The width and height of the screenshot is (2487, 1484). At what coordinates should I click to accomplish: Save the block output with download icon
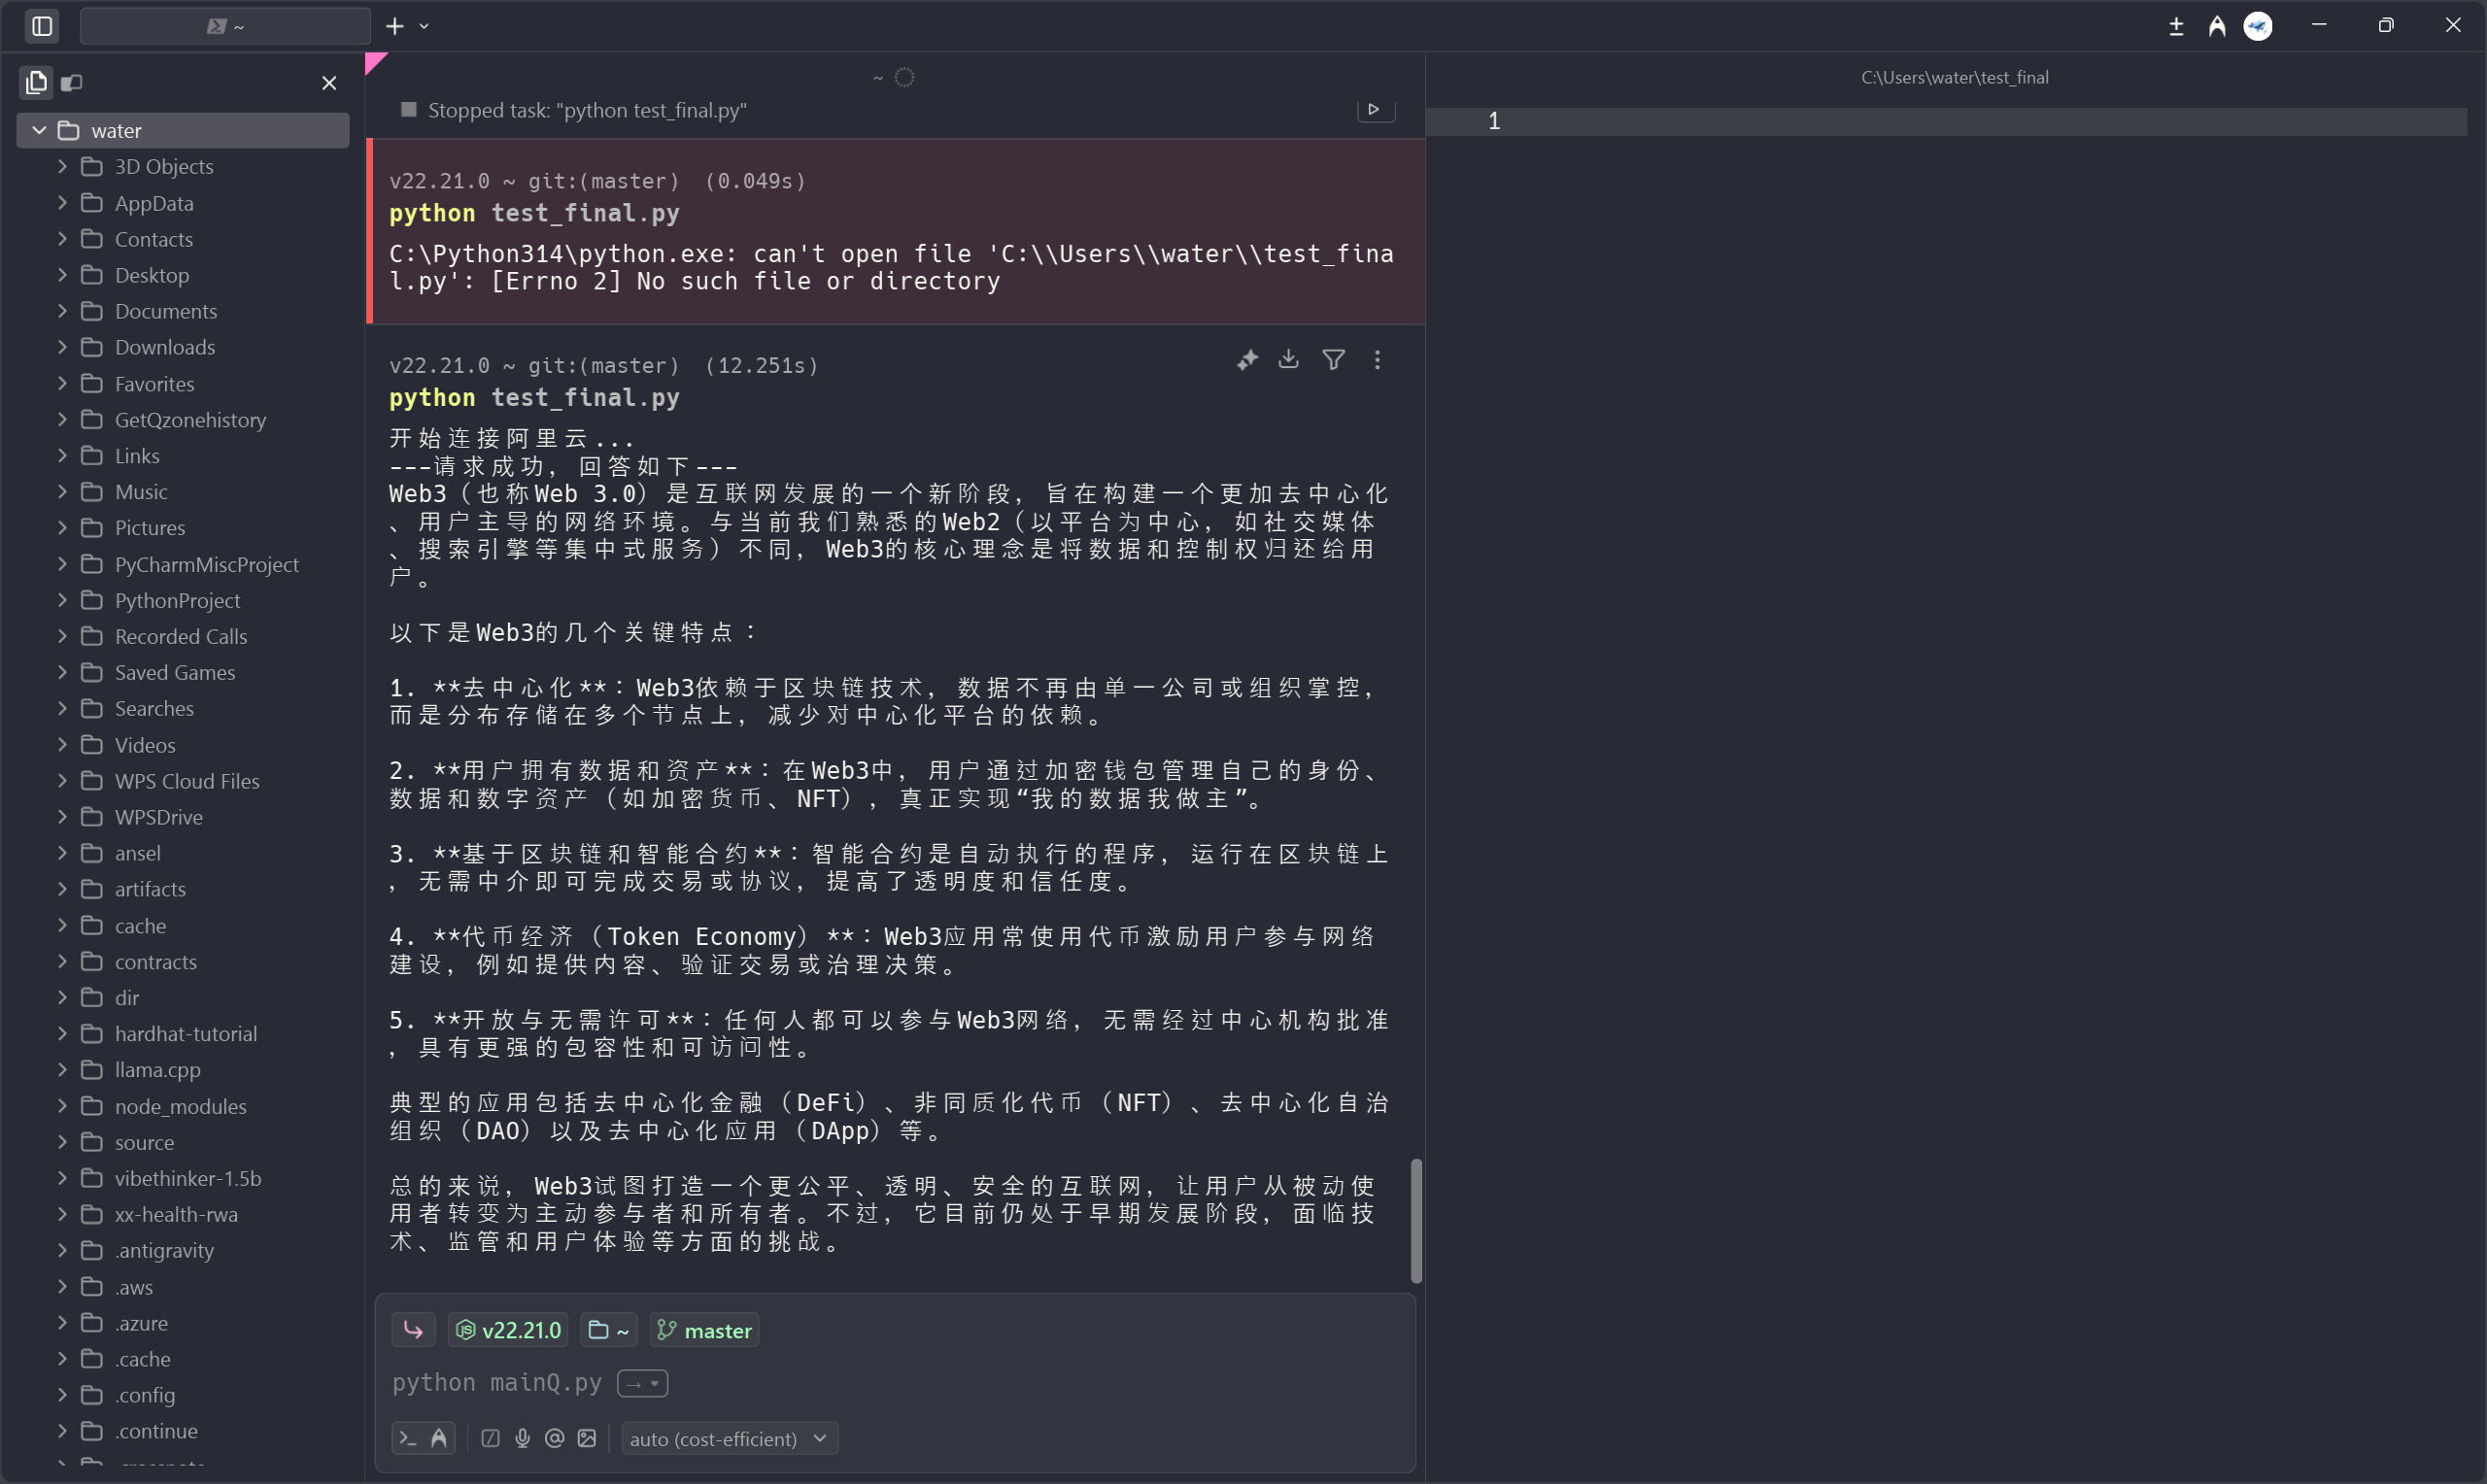point(1289,359)
